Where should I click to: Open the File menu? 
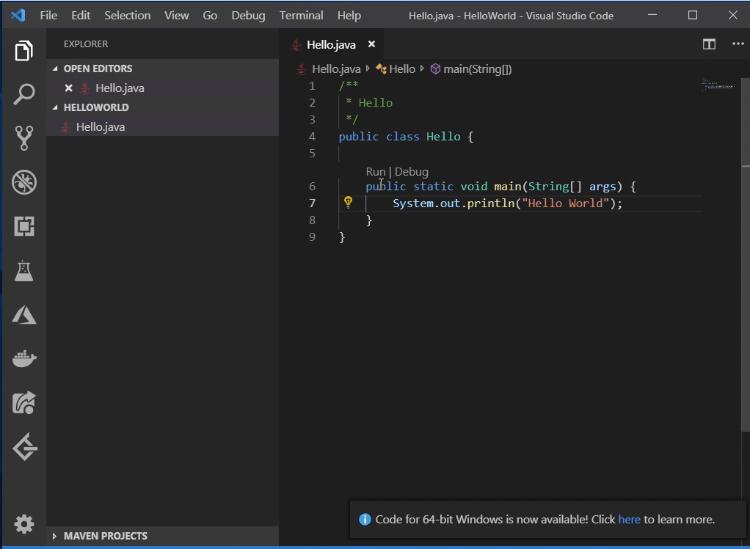click(x=48, y=15)
